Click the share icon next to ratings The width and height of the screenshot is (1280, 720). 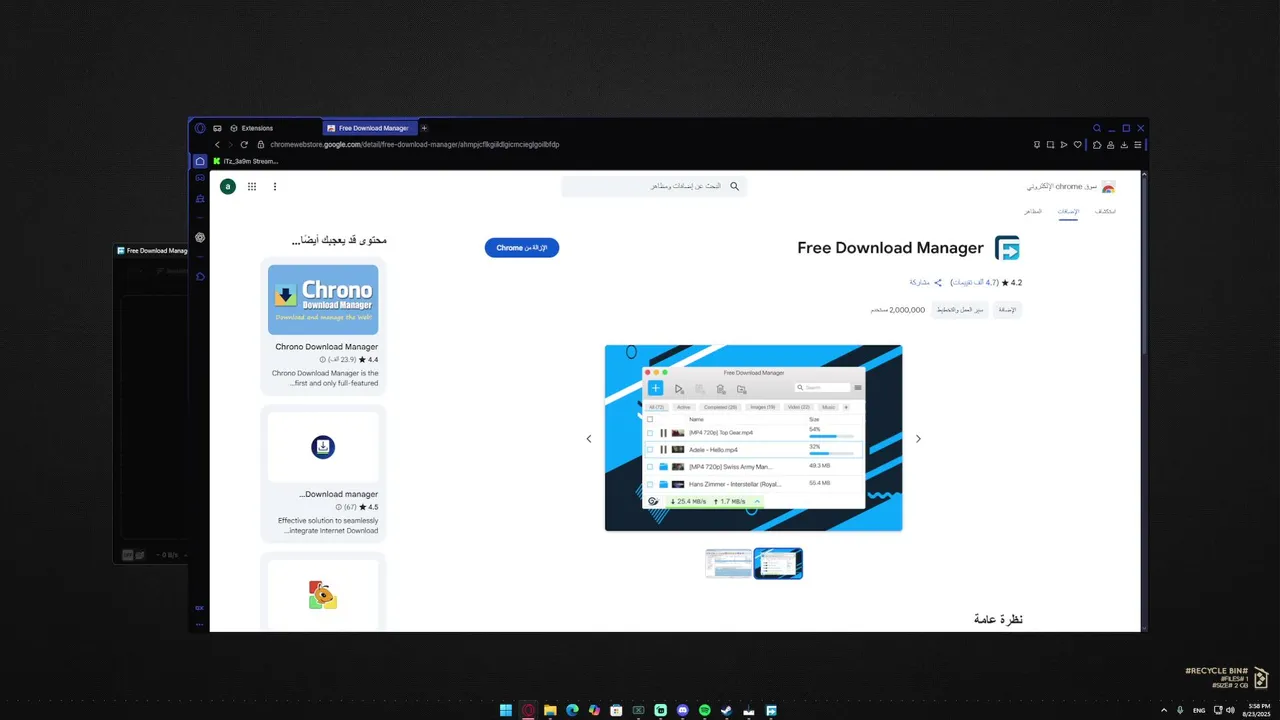938,283
